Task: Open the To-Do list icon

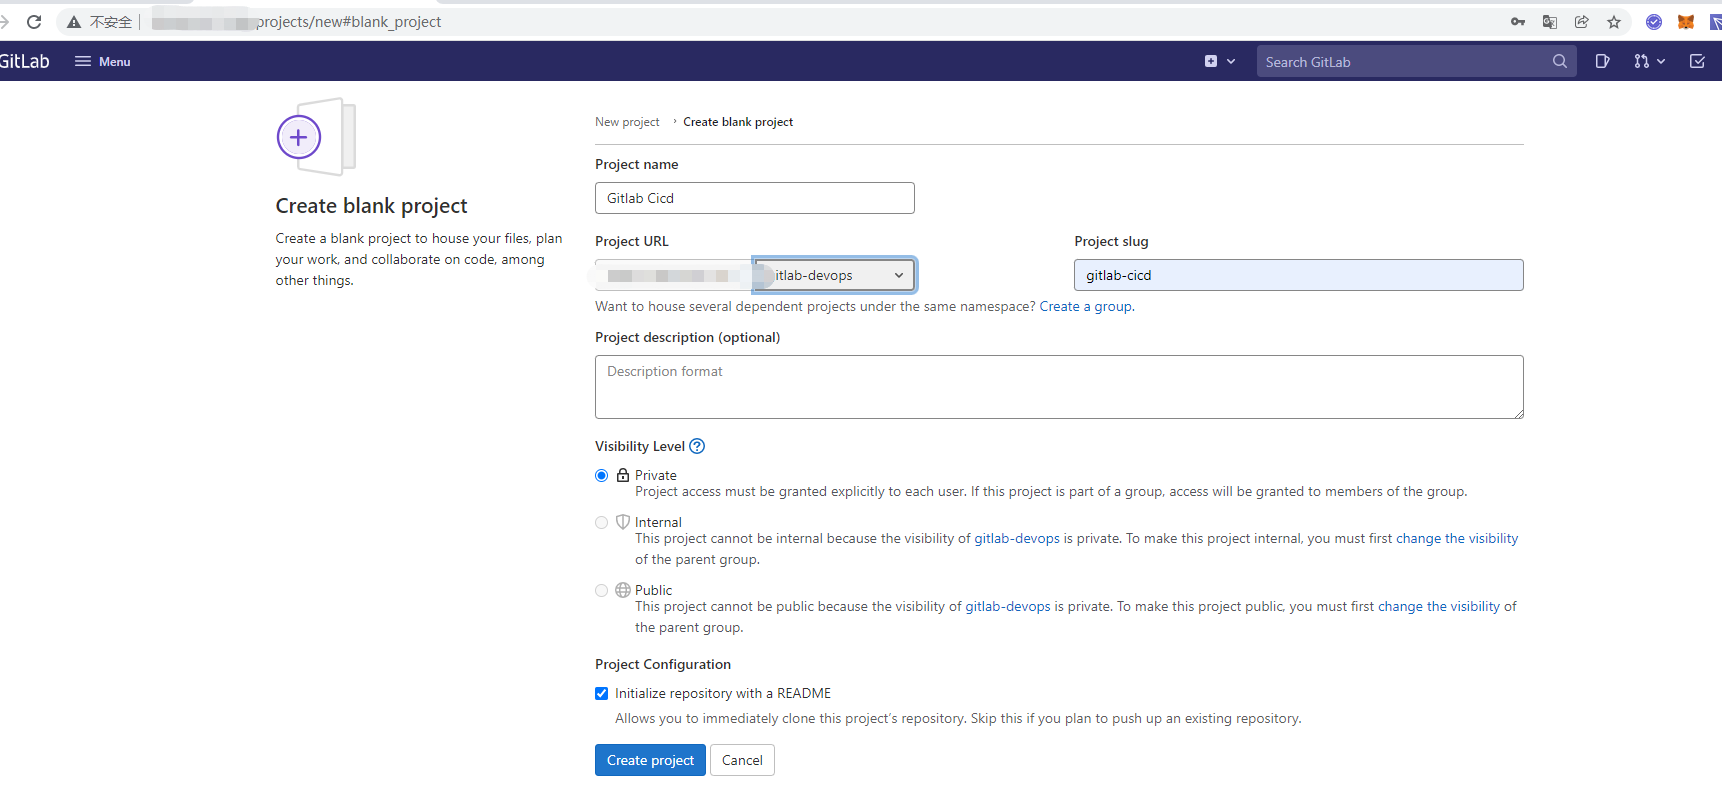Action: click(1697, 61)
